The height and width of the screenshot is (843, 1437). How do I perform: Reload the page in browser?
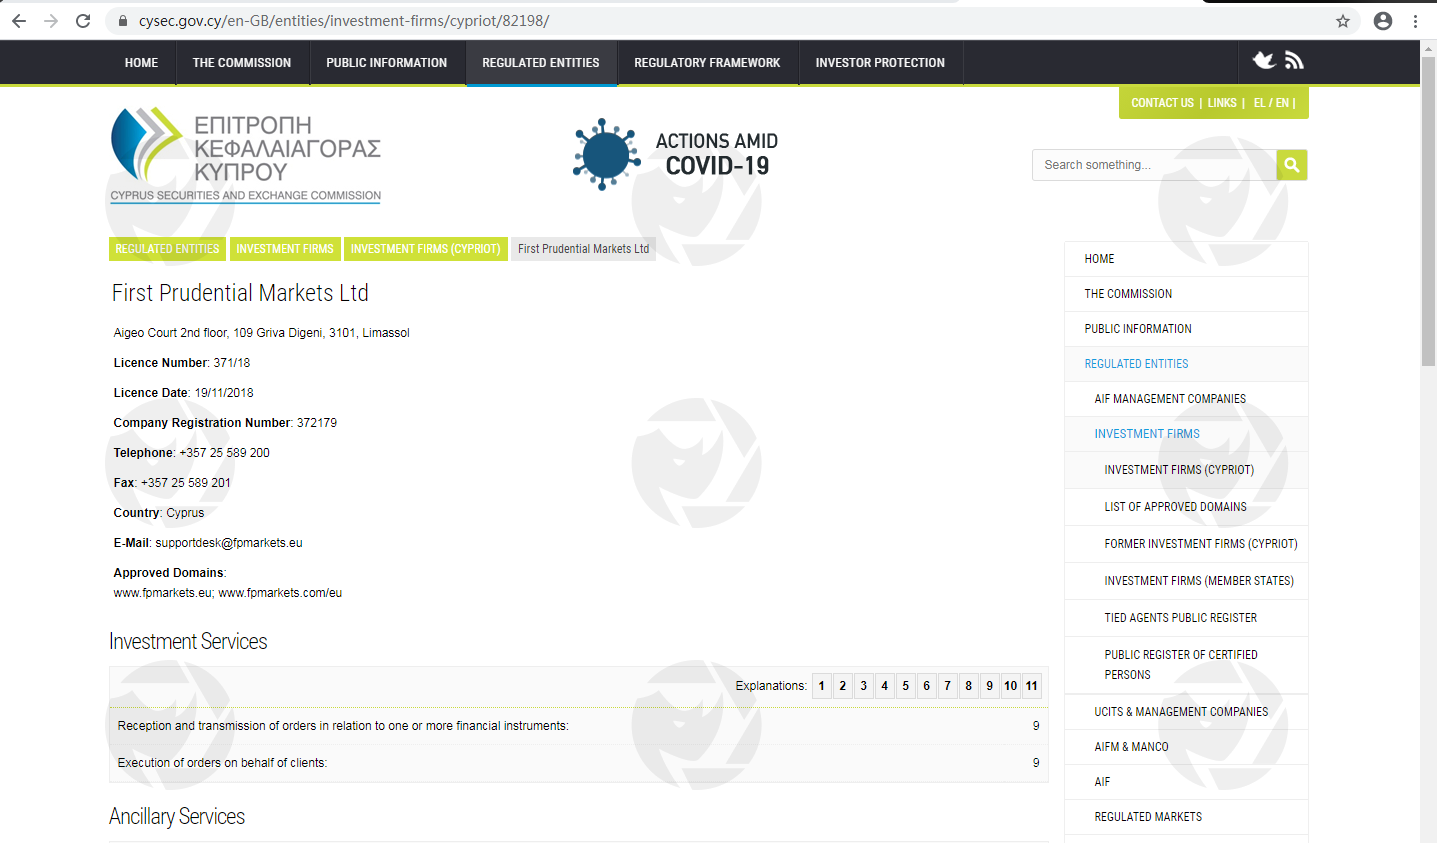(x=83, y=21)
